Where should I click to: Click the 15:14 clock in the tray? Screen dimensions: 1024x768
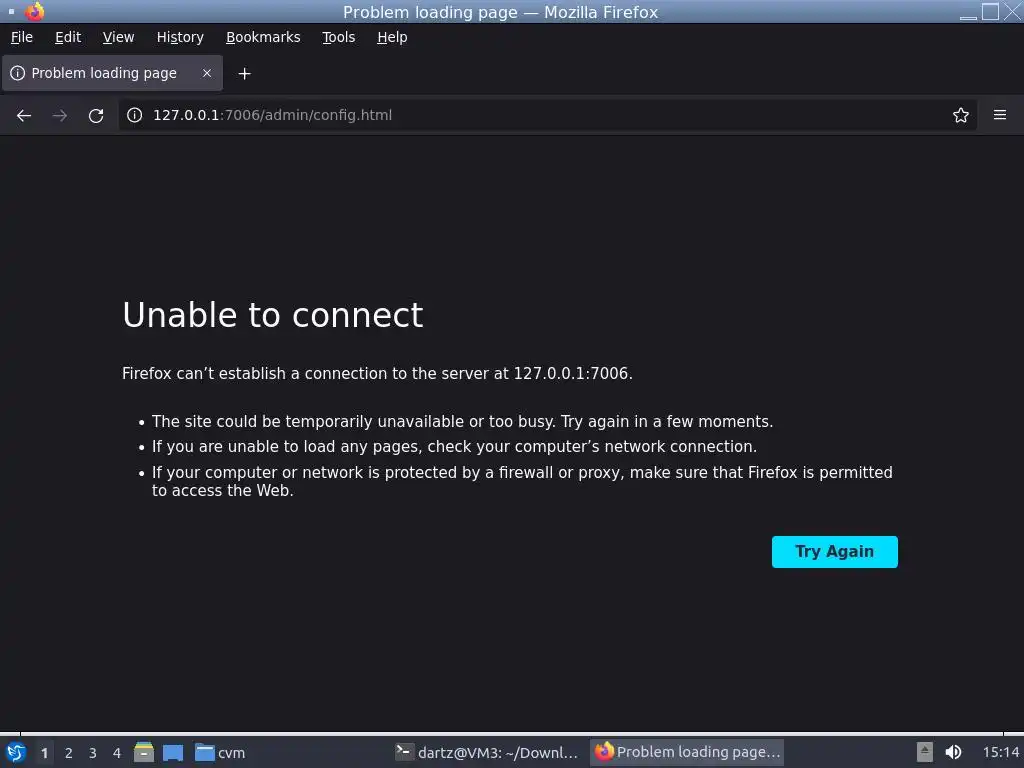click(1001, 752)
